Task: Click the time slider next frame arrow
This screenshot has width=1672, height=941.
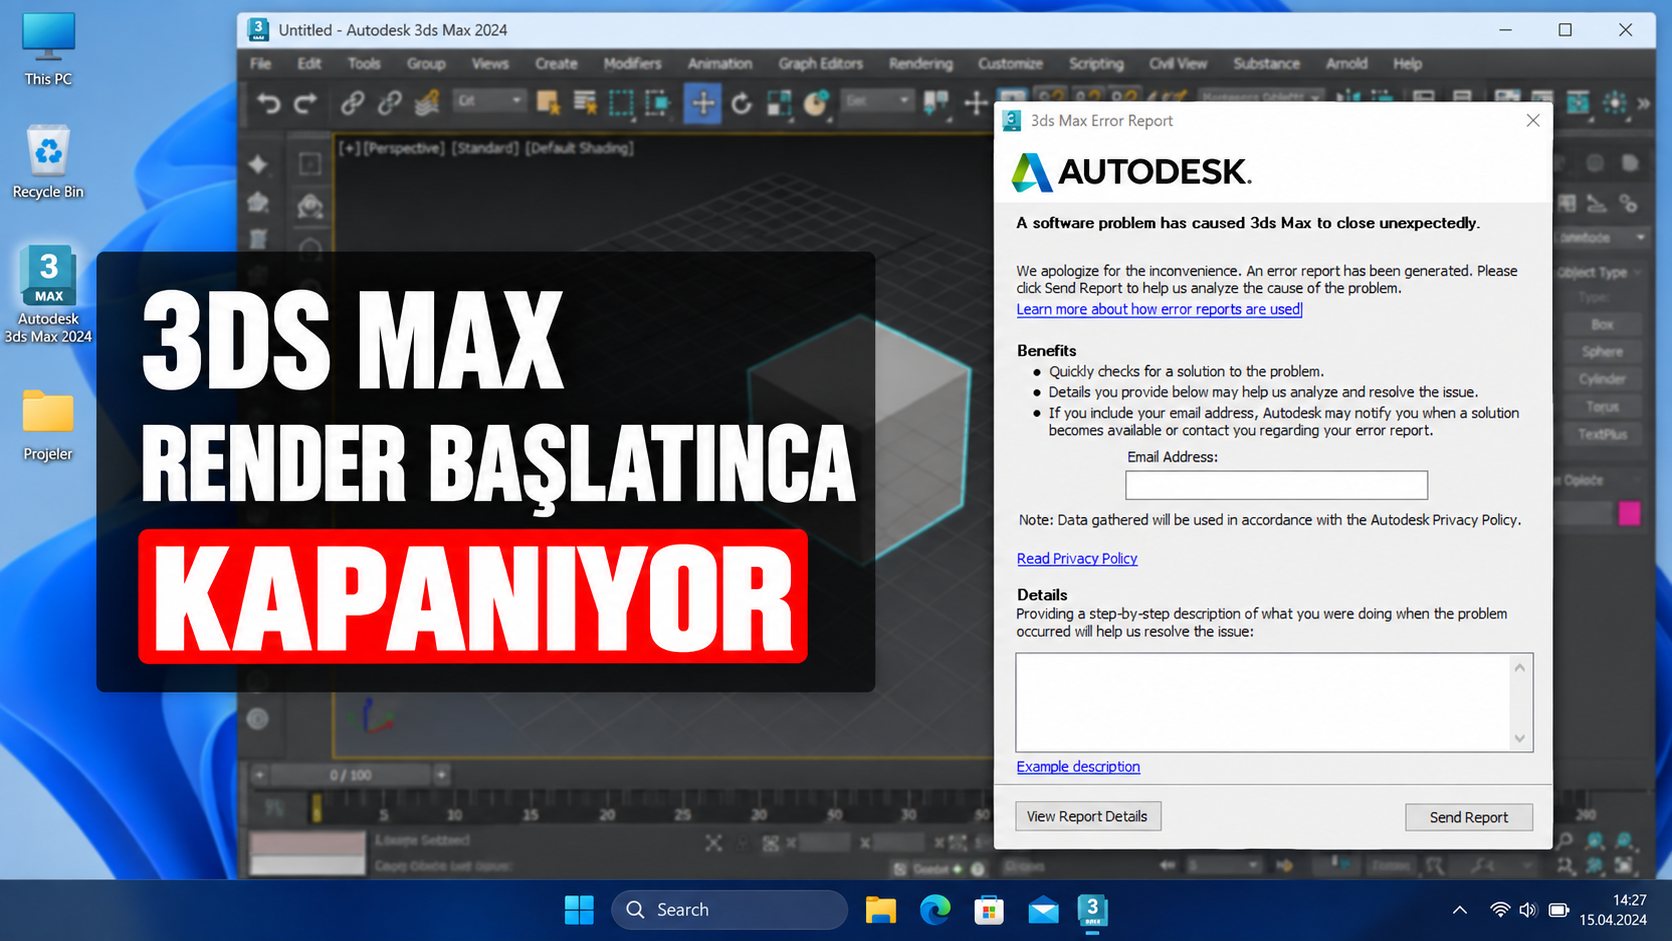Action: click(x=441, y=775)
